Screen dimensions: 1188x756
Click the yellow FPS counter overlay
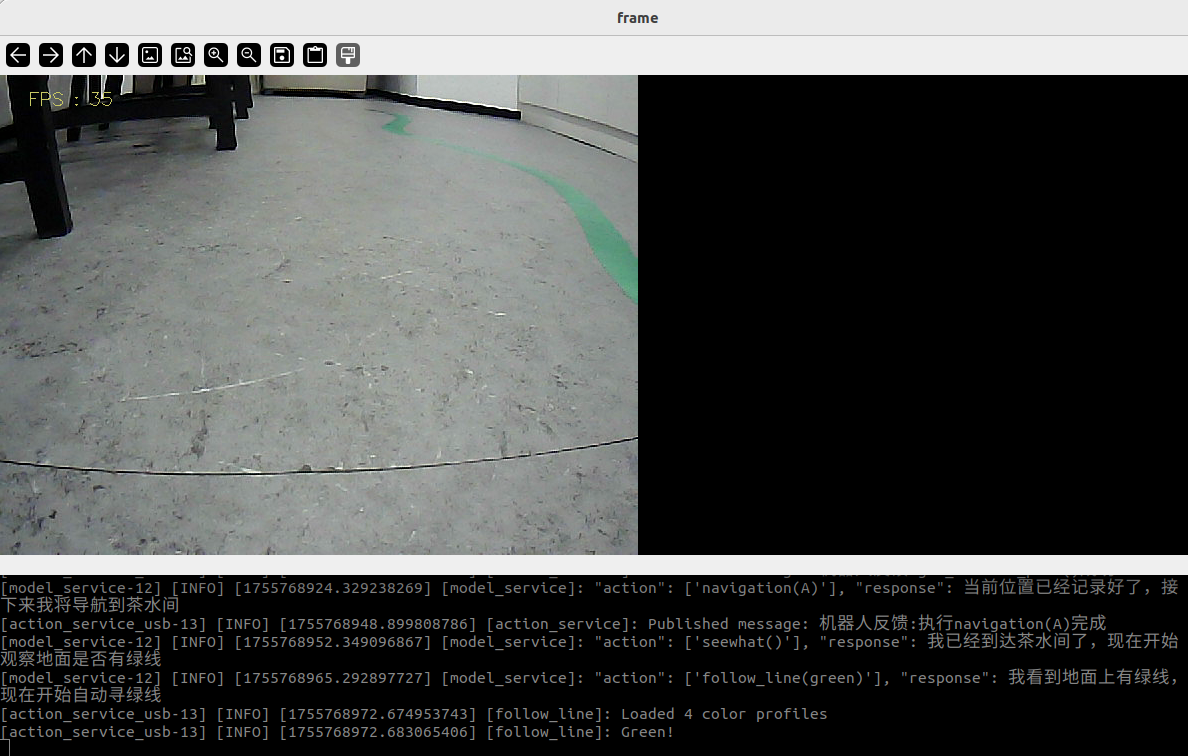click(70, 99)
